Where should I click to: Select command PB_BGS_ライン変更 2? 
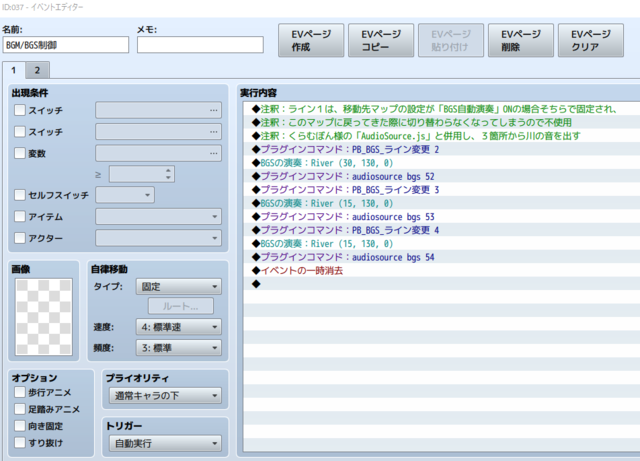click(442, 149)
